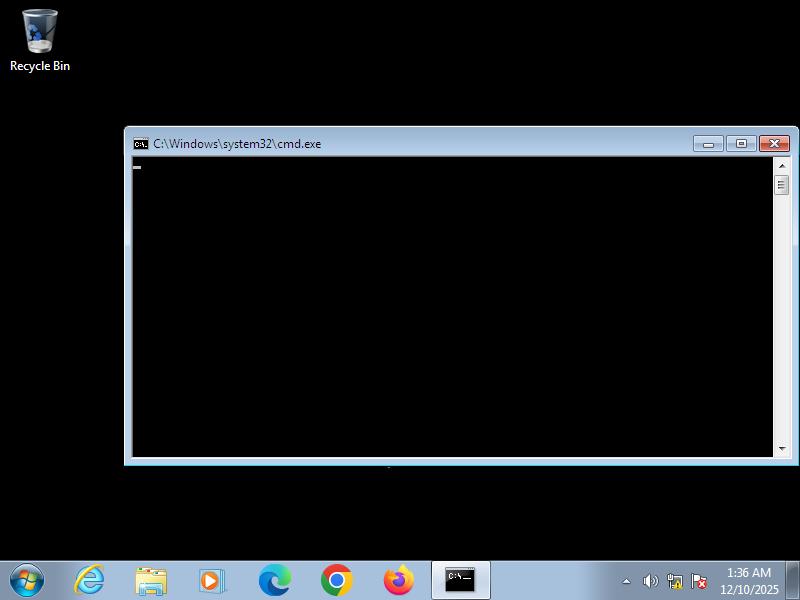
Task: Show hidden system tray icons
Action: click(x=627, y=581)
